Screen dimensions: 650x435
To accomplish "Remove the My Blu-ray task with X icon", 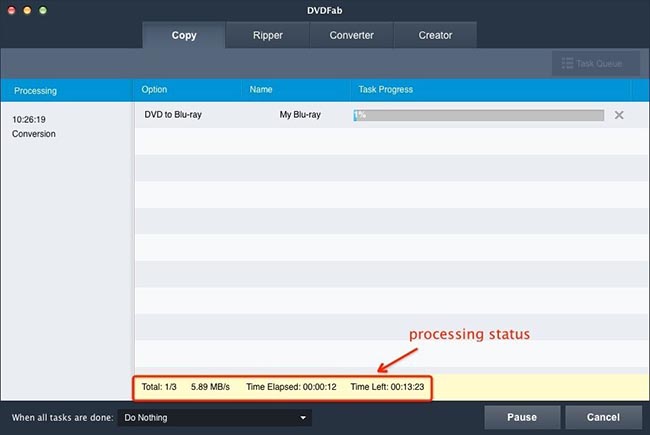I will click(619, 115).
